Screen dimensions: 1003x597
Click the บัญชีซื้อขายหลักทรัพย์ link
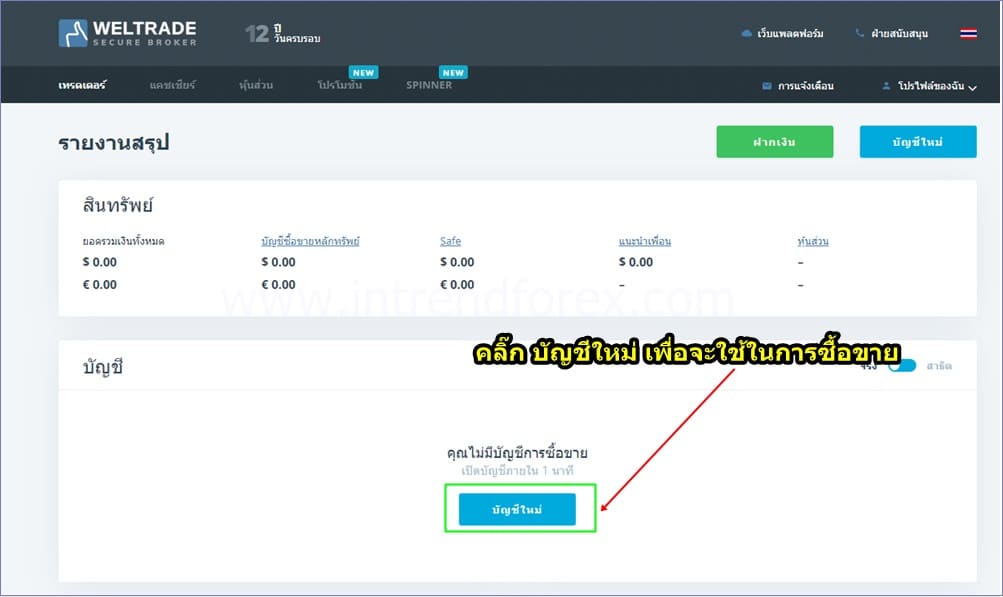[x=309, y=241]
